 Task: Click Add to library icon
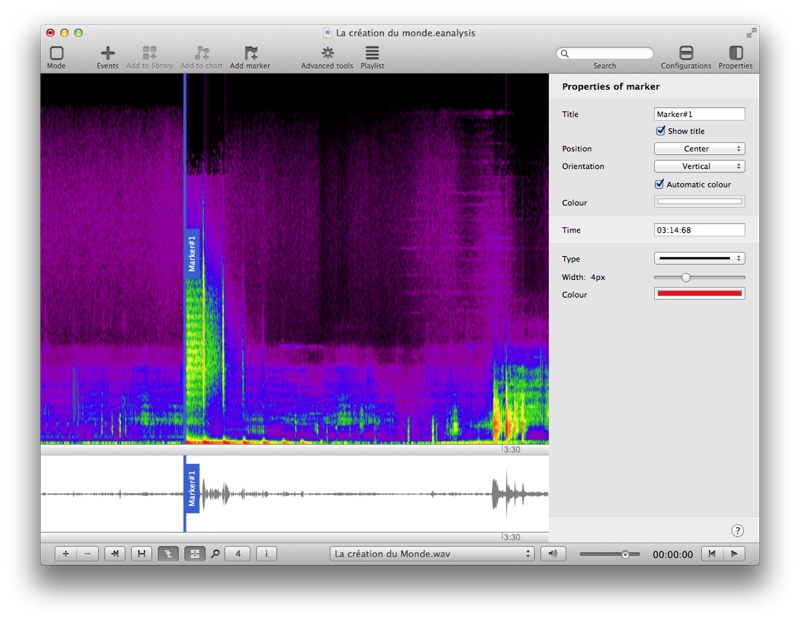(149, 53)
